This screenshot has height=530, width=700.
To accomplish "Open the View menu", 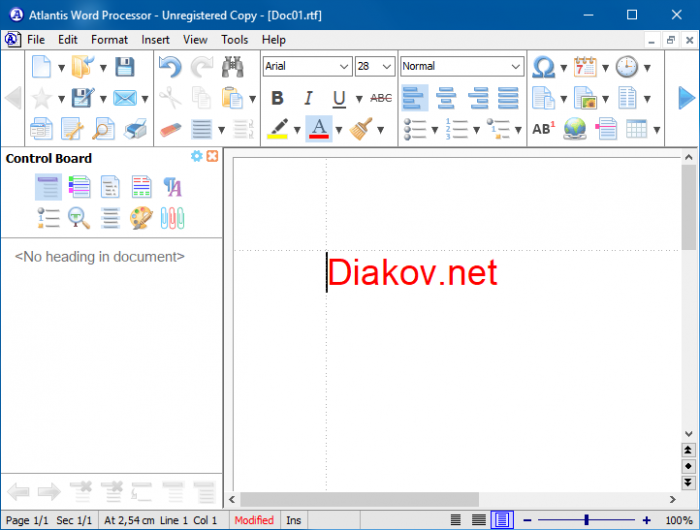I will coord(195,40).
